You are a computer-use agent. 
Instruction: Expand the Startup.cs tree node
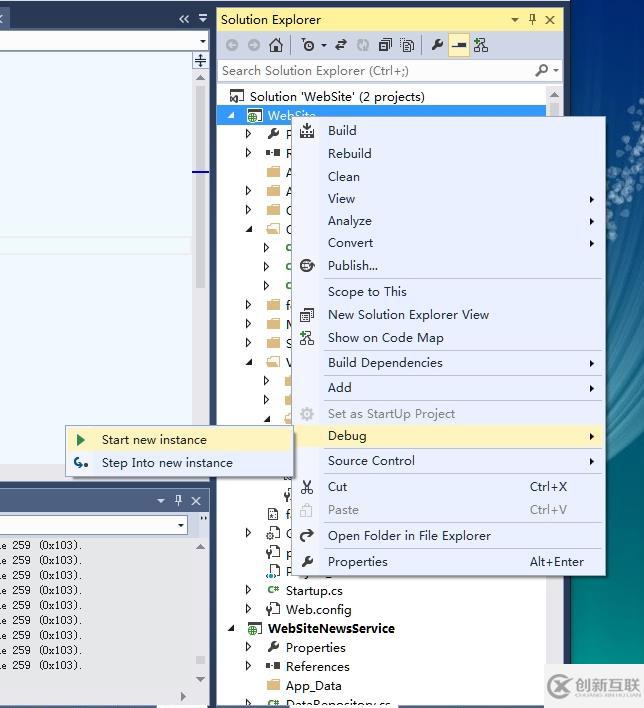tap(249, 590)
